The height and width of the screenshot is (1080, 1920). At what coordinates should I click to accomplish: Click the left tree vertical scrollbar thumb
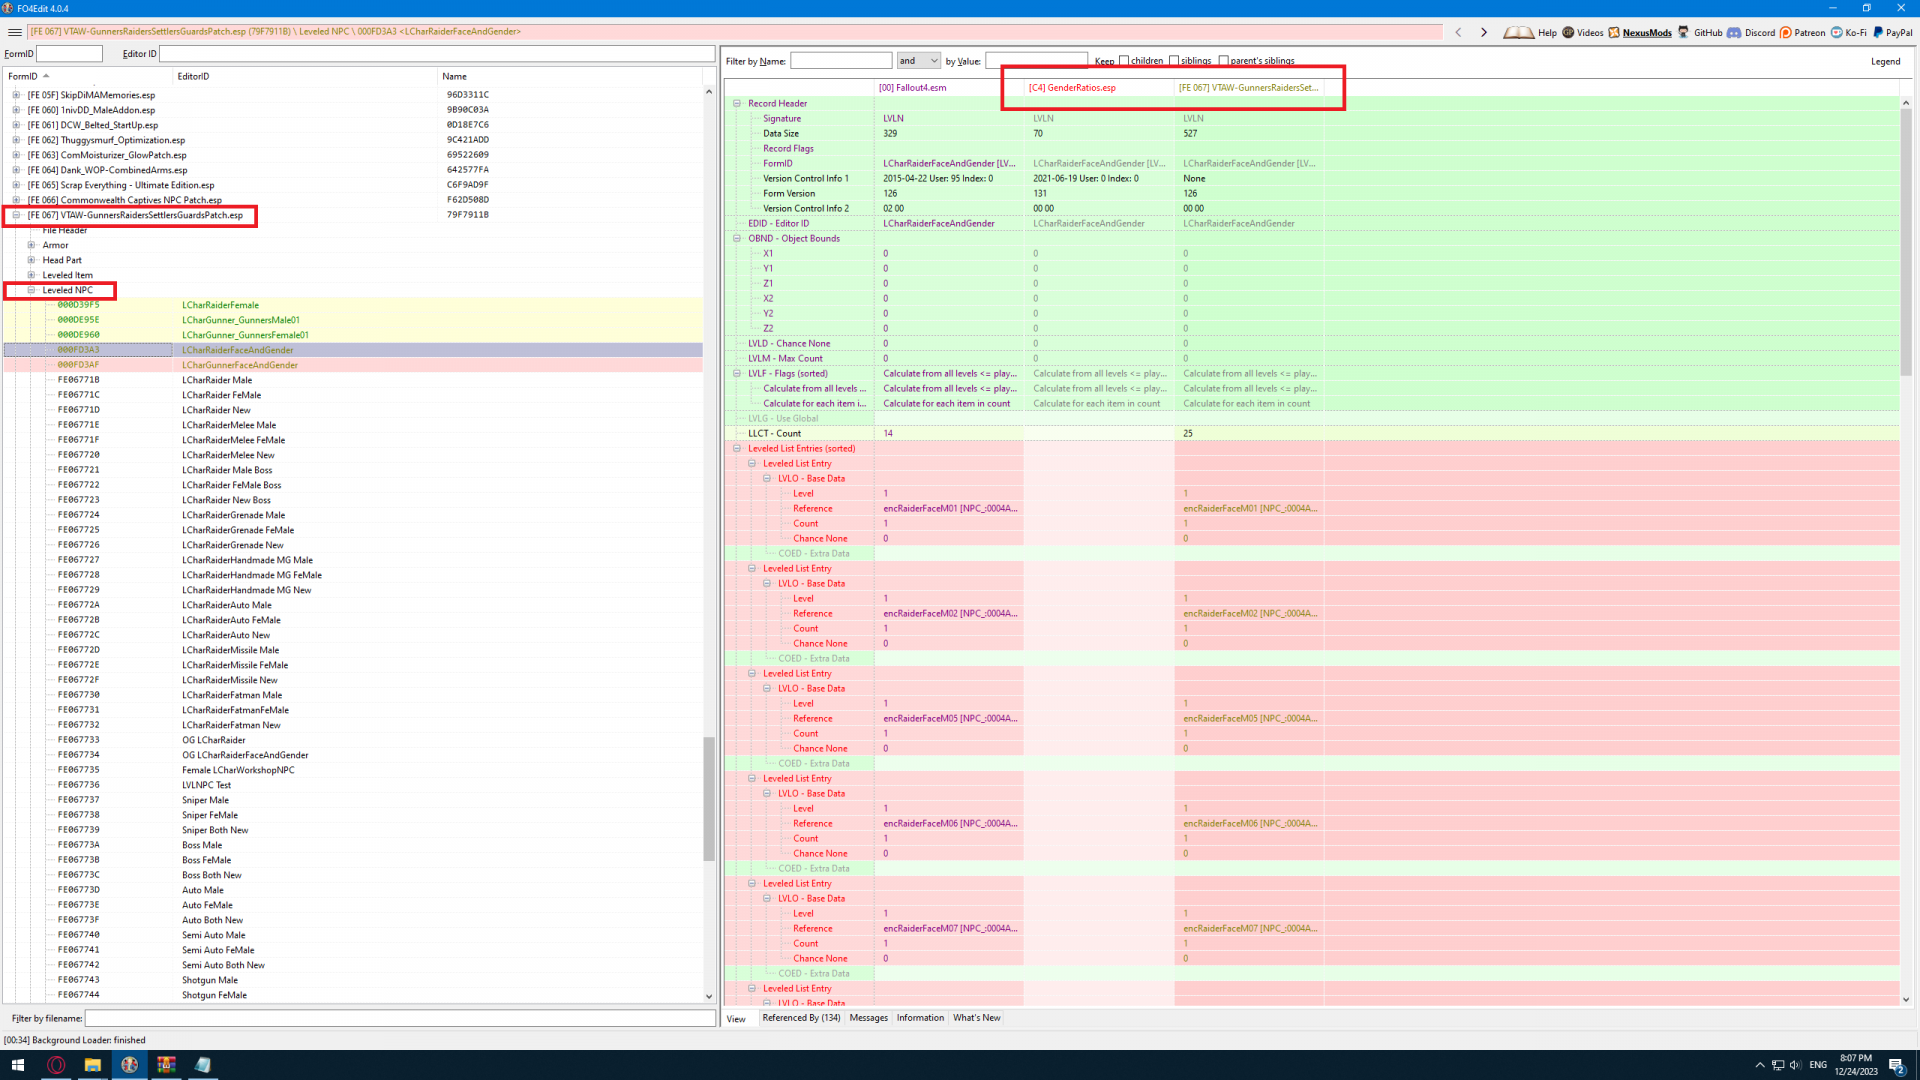(709, 798)
